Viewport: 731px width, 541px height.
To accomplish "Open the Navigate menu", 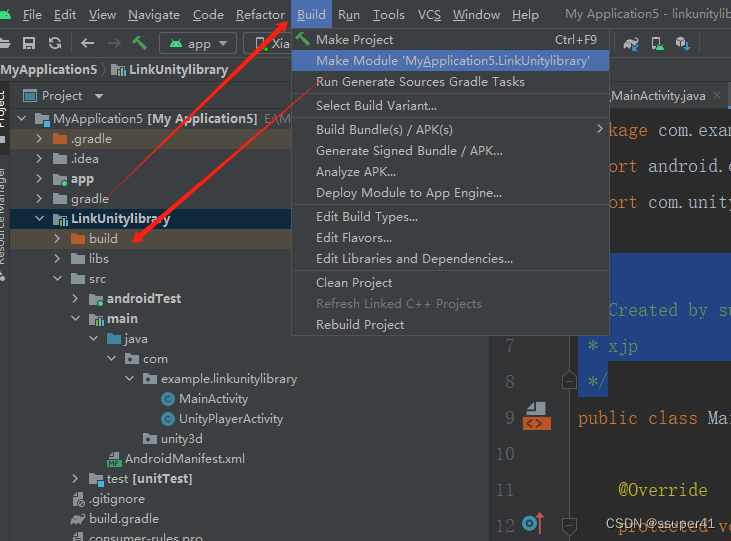I will coord(154,15).
